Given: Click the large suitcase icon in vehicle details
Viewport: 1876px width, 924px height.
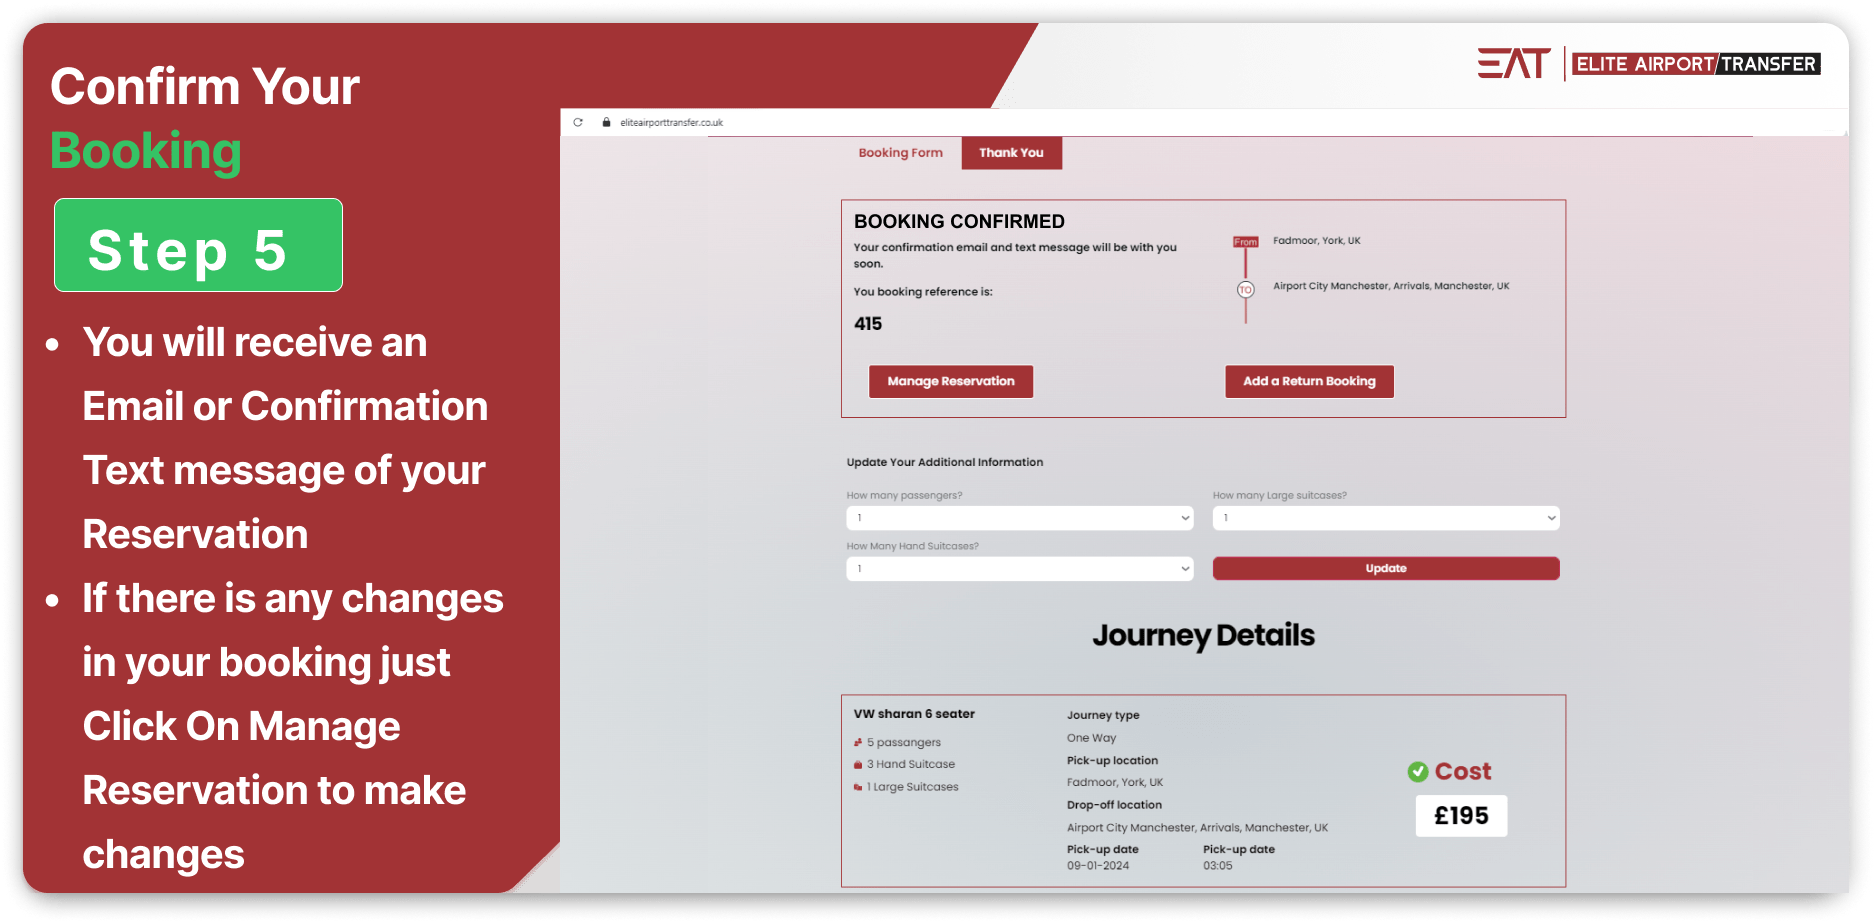Looking at the screenshot, I should [858, 787].
